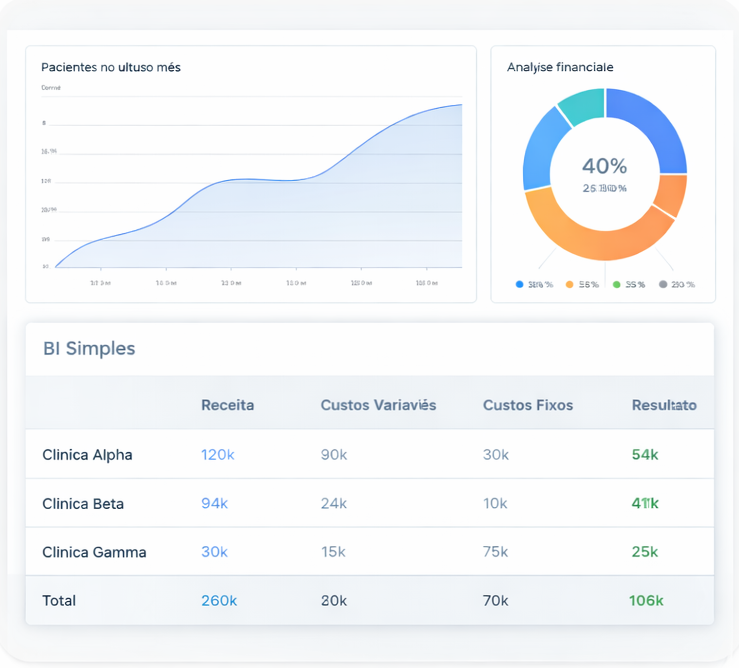Select the teal segment of the donut chart
The width and height of the screenshot is (739, 668).
581,105
